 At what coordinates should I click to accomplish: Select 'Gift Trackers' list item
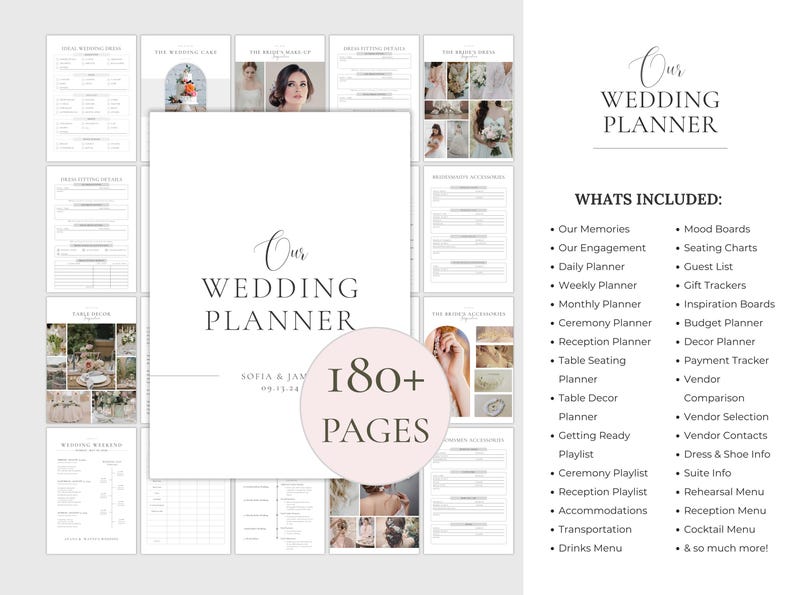pyautogui.click(x=714, y=285)
